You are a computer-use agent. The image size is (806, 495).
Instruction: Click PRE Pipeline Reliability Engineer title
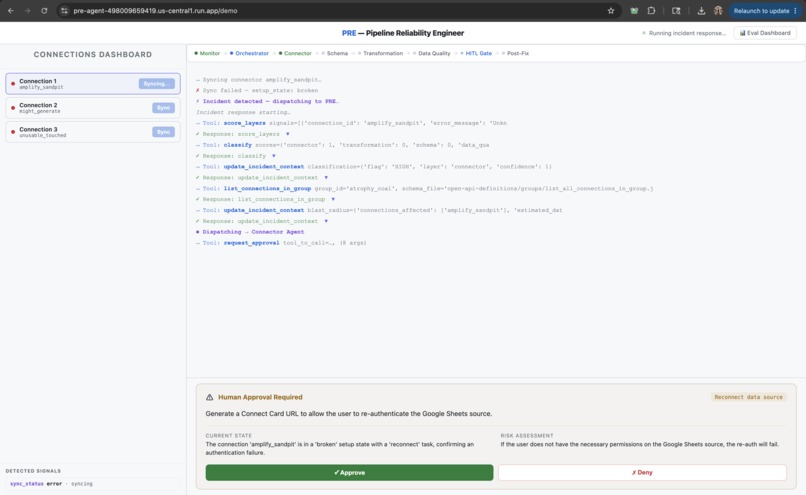coord(403,33)
